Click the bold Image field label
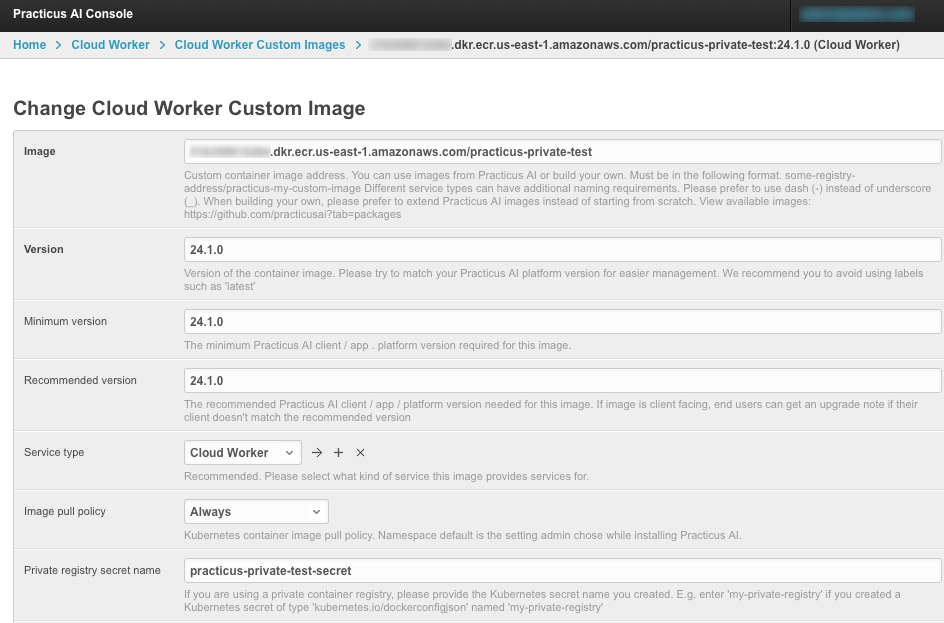Screen dimensions: 944x623 click(x=40, y=152)
